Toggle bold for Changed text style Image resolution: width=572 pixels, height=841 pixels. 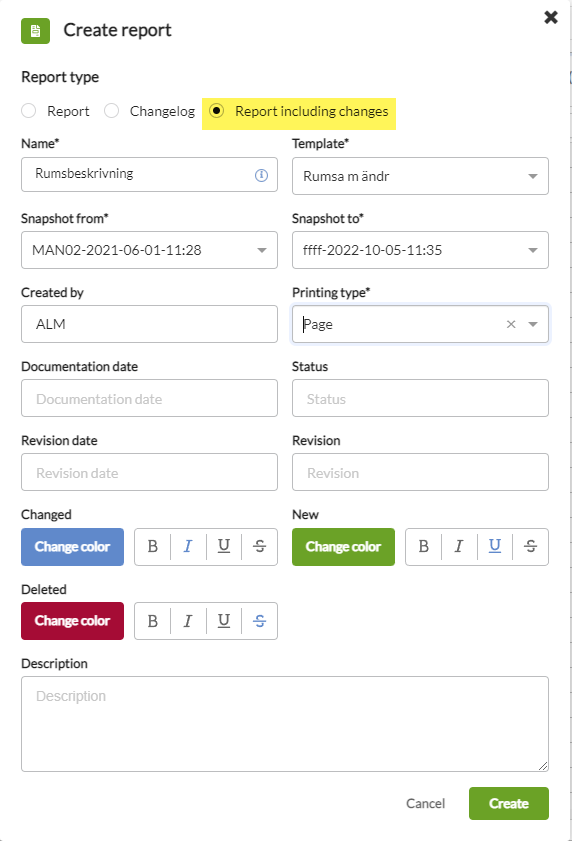[152, 547]
